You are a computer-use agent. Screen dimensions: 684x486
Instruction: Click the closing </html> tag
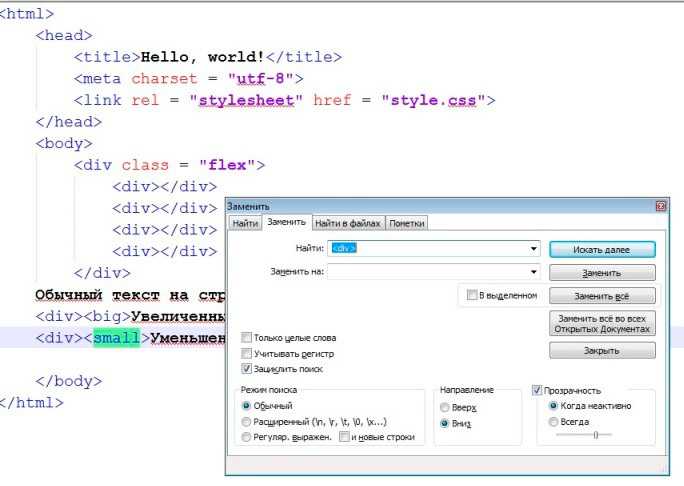[31, 402]
